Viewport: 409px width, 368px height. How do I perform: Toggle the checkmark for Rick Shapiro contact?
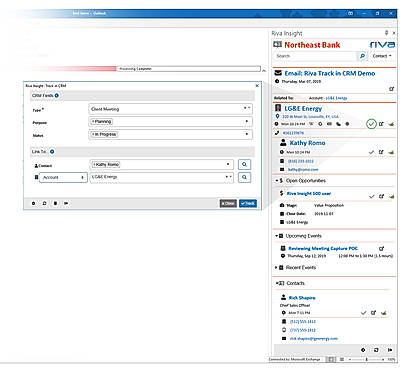click(x=363, y=313)
